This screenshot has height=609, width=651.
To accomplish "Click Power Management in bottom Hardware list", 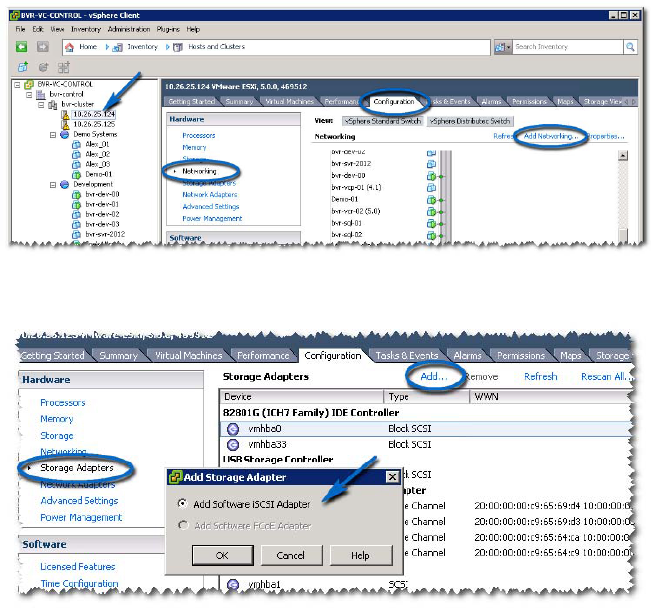I will [x=81, y=518].
